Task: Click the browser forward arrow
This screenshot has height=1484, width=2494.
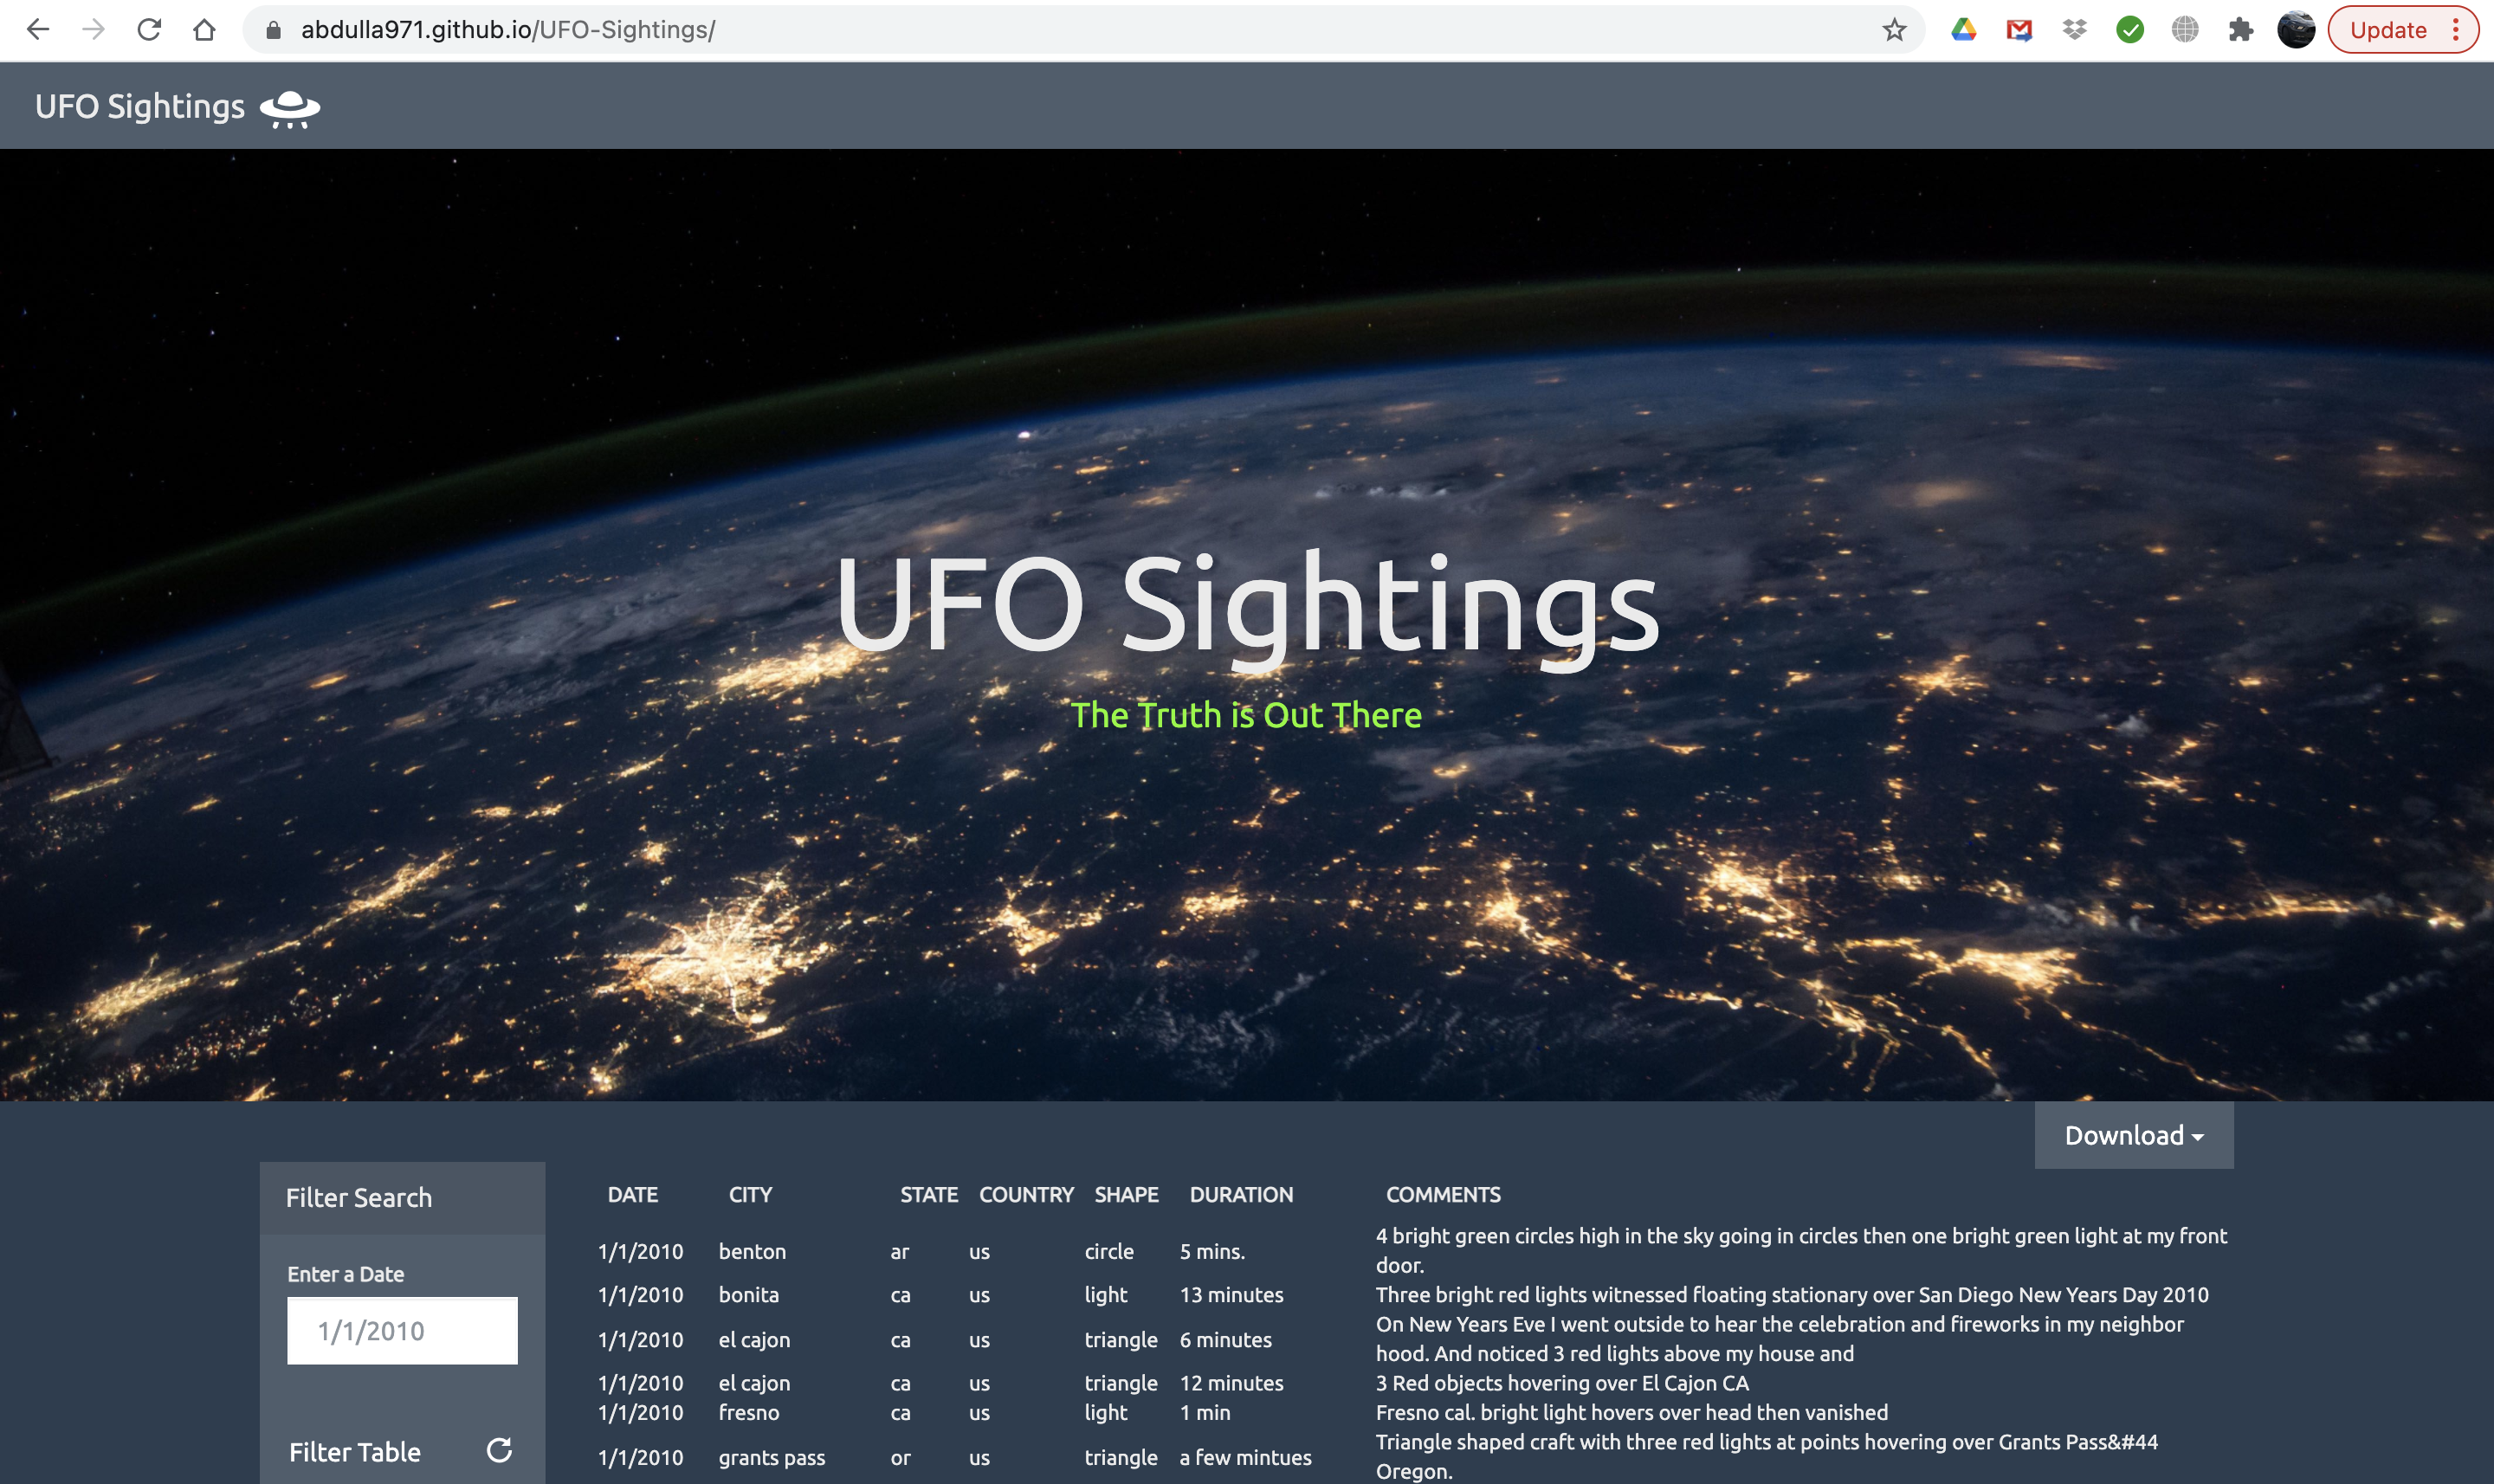Action: pyautogui.click(x=93, y=30)
